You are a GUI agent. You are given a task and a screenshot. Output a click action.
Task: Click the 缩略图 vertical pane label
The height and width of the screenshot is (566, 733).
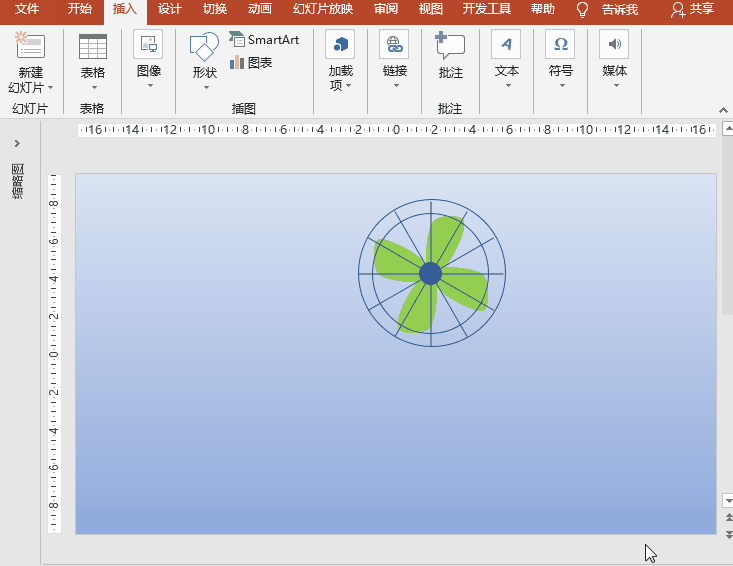point(18,181)
